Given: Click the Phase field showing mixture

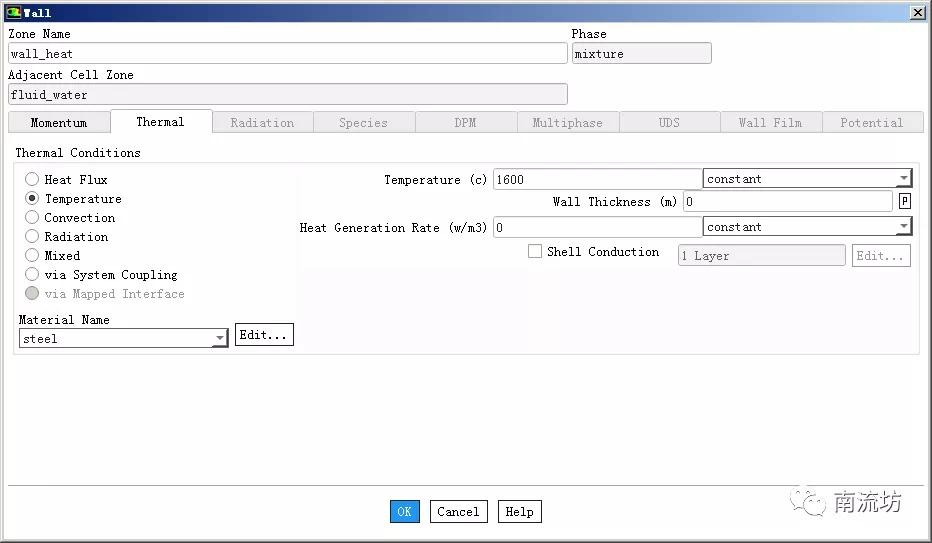Looking at the screenshot, I should pos(641,53).
